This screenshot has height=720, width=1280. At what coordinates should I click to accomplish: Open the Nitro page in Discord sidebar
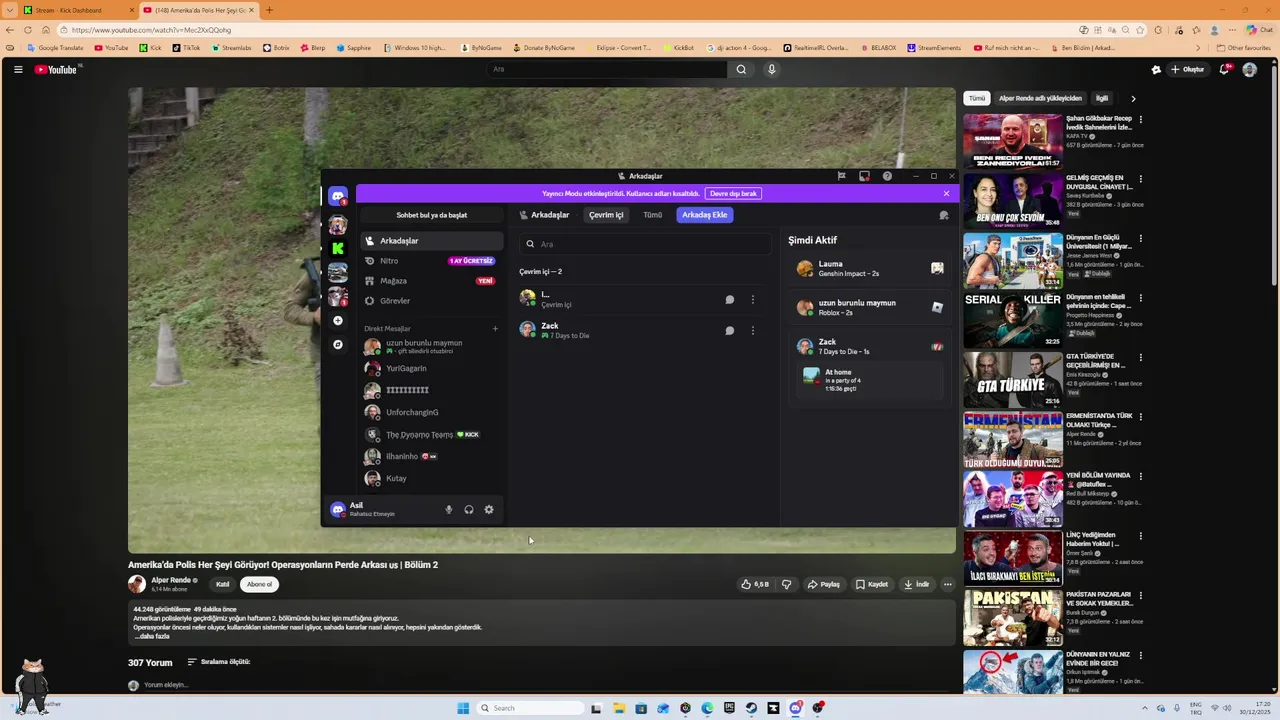pyautogui.click(x=432, y=261)
